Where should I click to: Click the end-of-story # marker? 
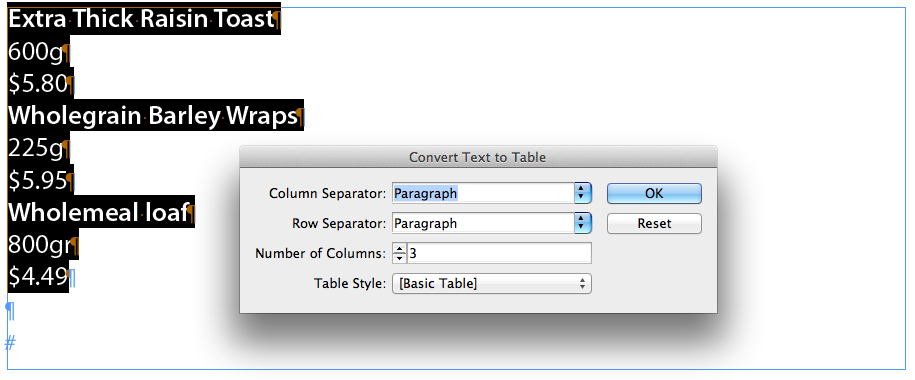tap(10, 343)
